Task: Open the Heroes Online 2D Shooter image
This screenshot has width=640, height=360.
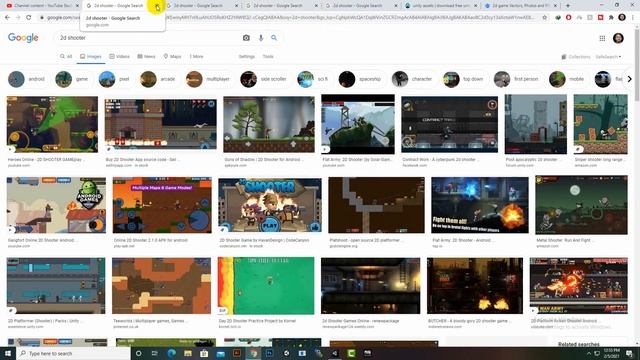Action: pyautogui.click(x=52, y=124)
